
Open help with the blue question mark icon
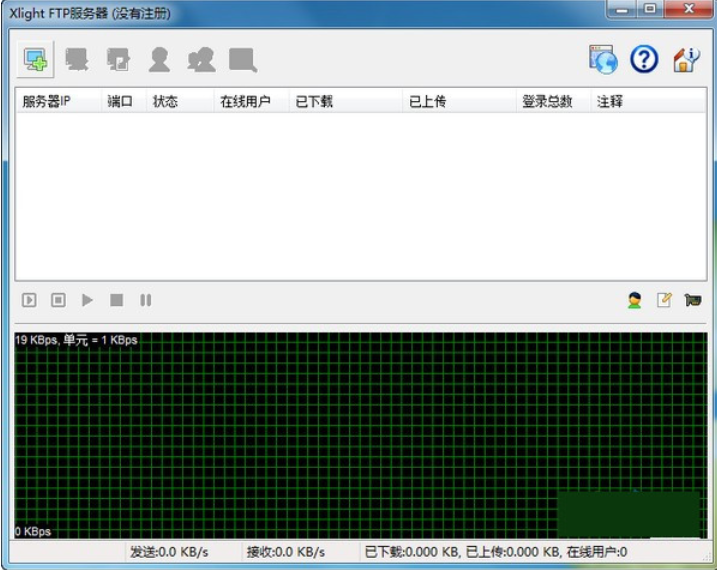644,59
